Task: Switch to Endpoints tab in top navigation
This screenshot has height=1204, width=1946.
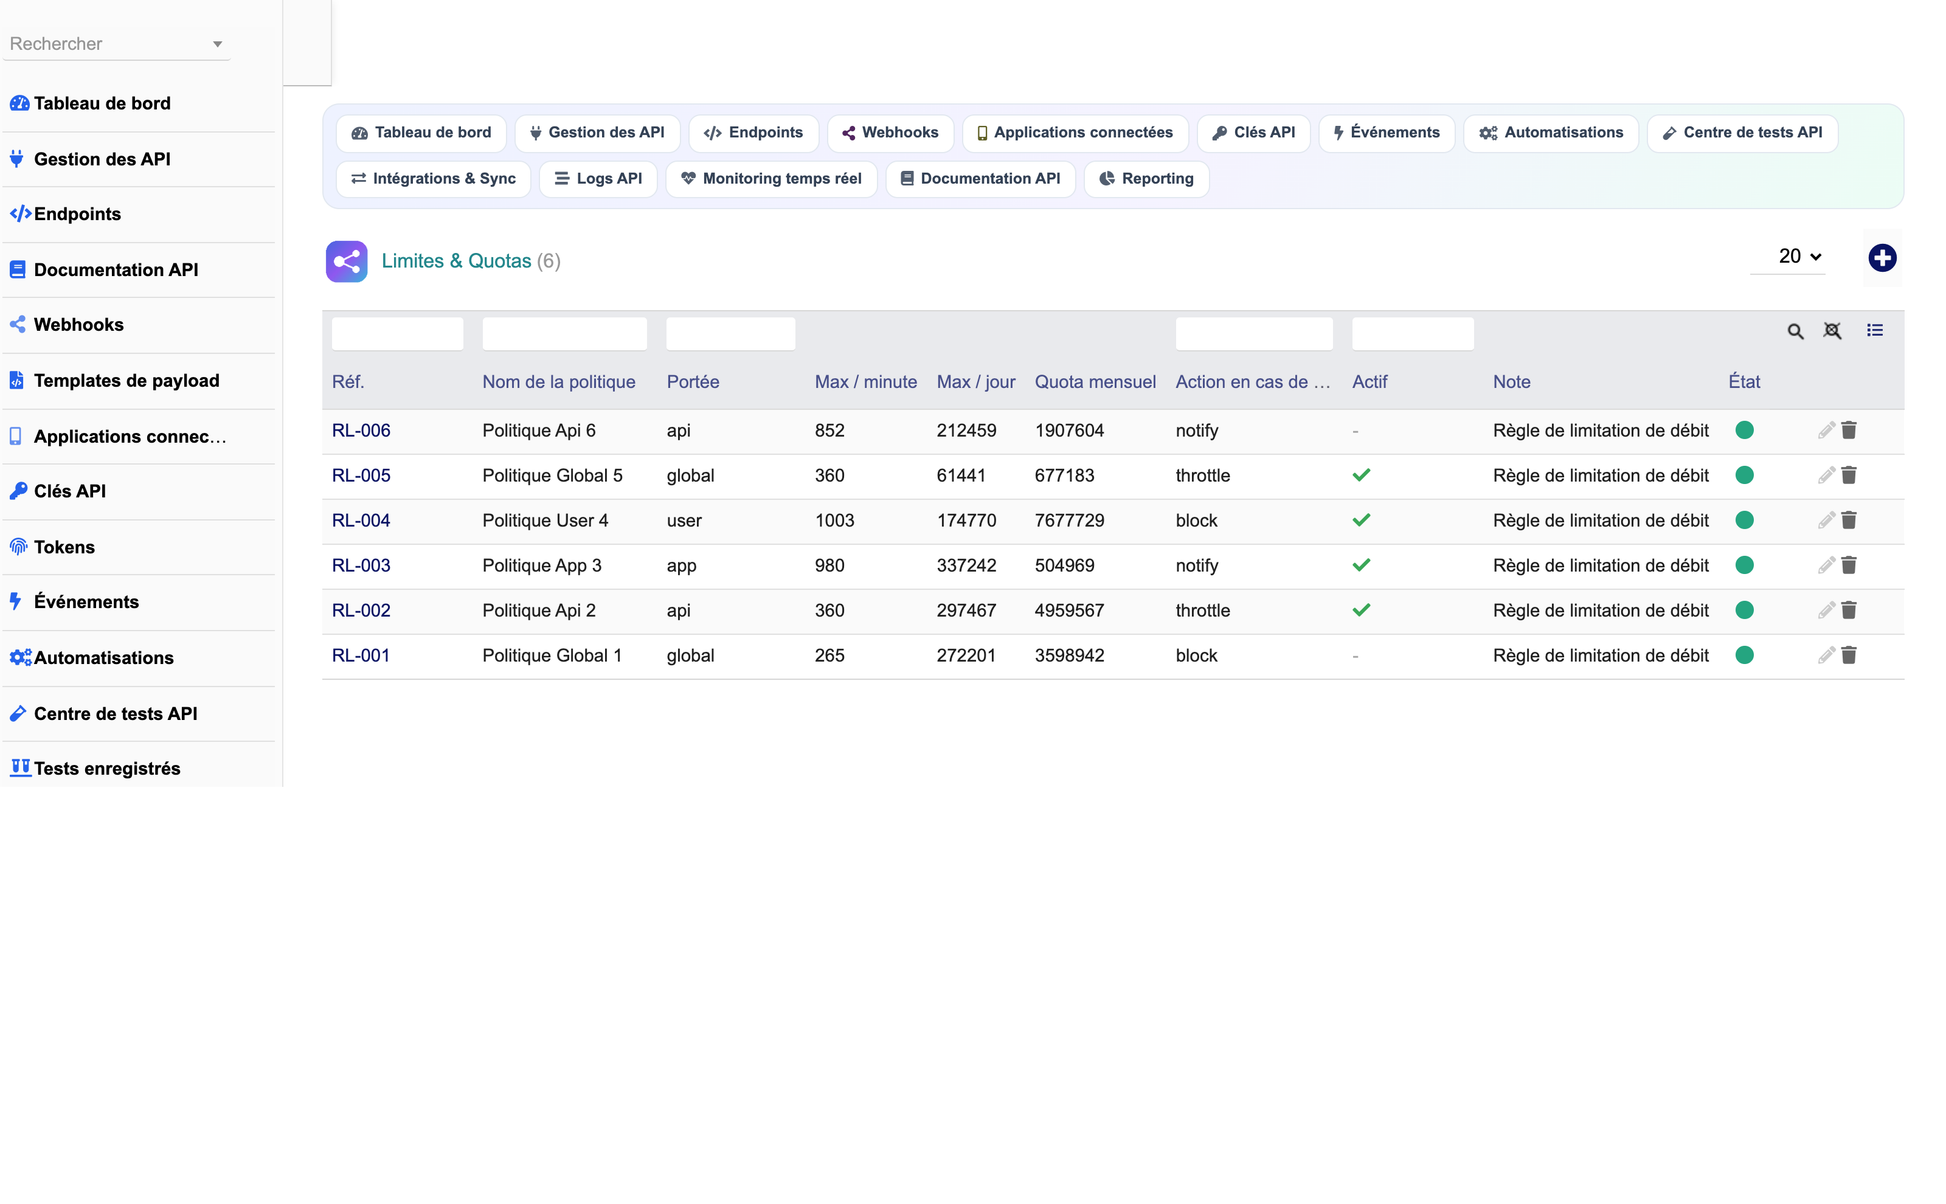Action: point(753,133)
